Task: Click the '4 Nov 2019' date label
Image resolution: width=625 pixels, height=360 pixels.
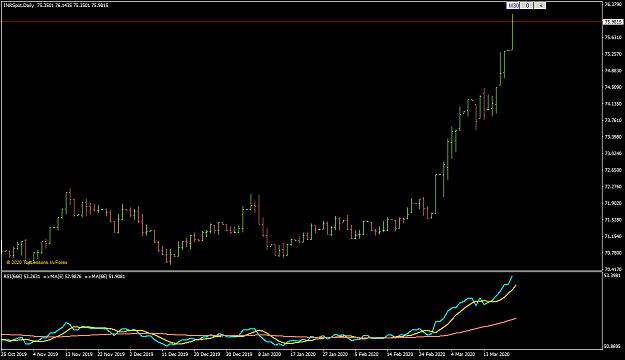Action: [x=45, y=354]
